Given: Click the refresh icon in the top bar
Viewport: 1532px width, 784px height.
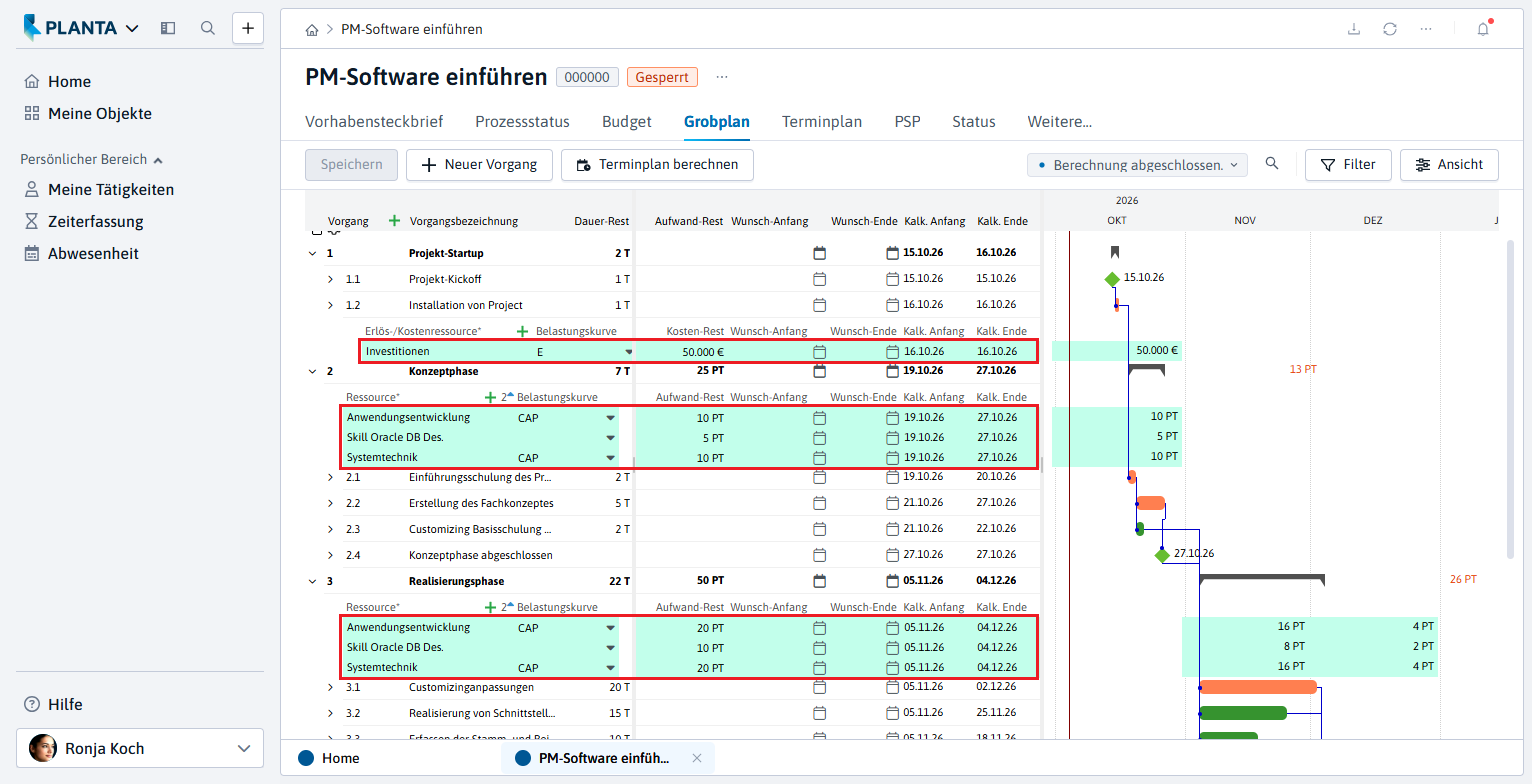Looking at the screenshot, I should pyautogui.click(x=1390, y=29).
